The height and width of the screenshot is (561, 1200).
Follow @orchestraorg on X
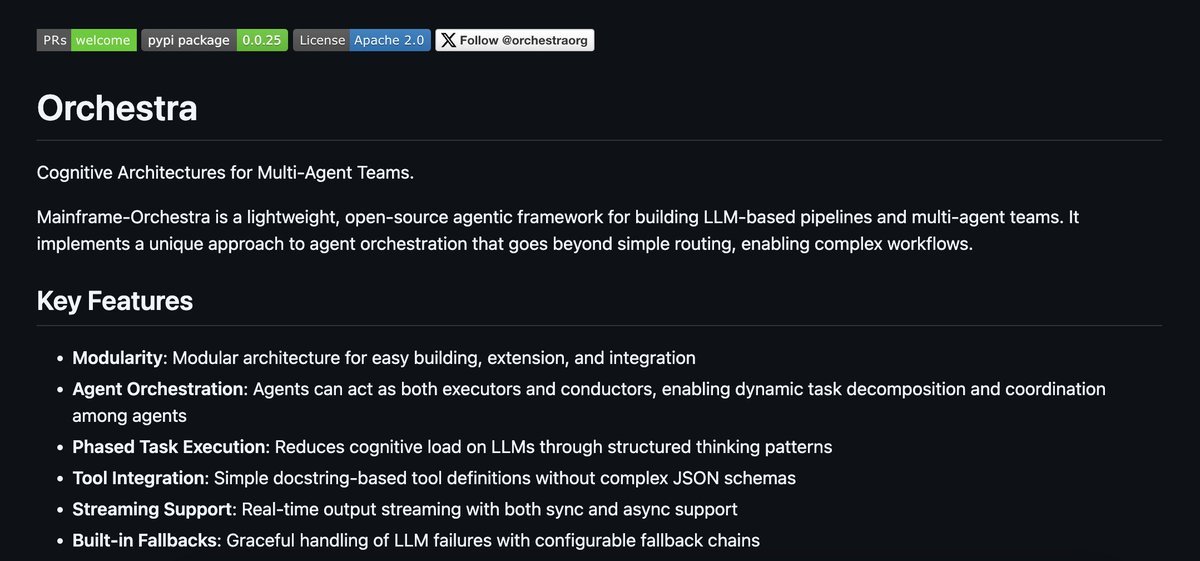click(515, 40)
